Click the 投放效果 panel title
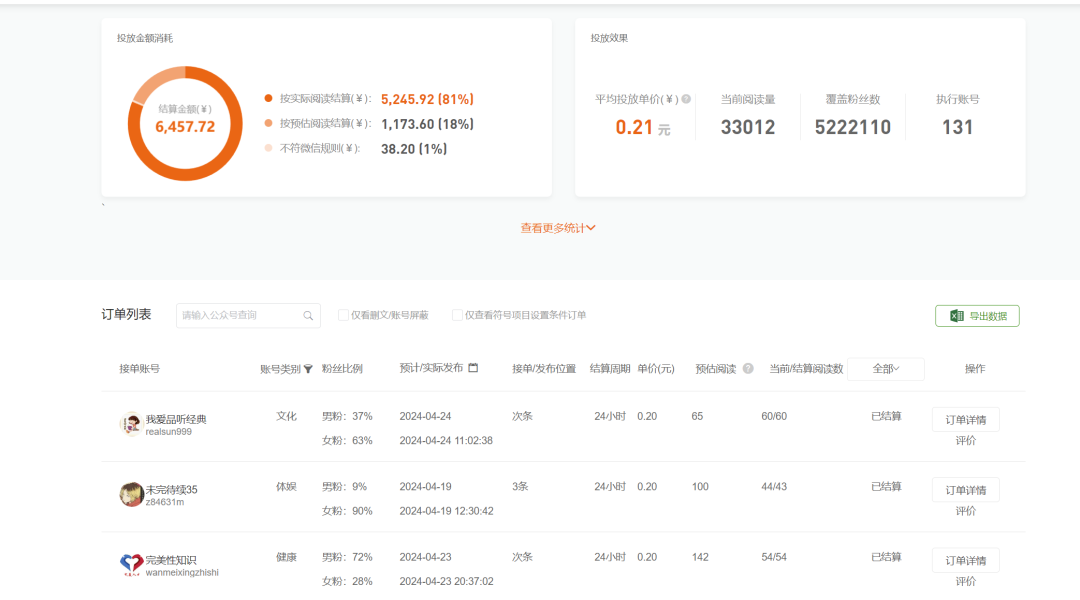 pos(609,38)
